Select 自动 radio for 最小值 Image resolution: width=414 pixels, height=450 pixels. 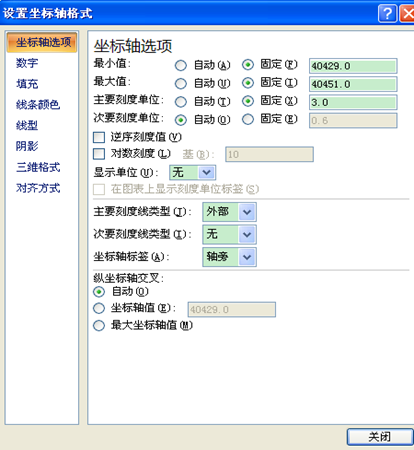[181, 65]
